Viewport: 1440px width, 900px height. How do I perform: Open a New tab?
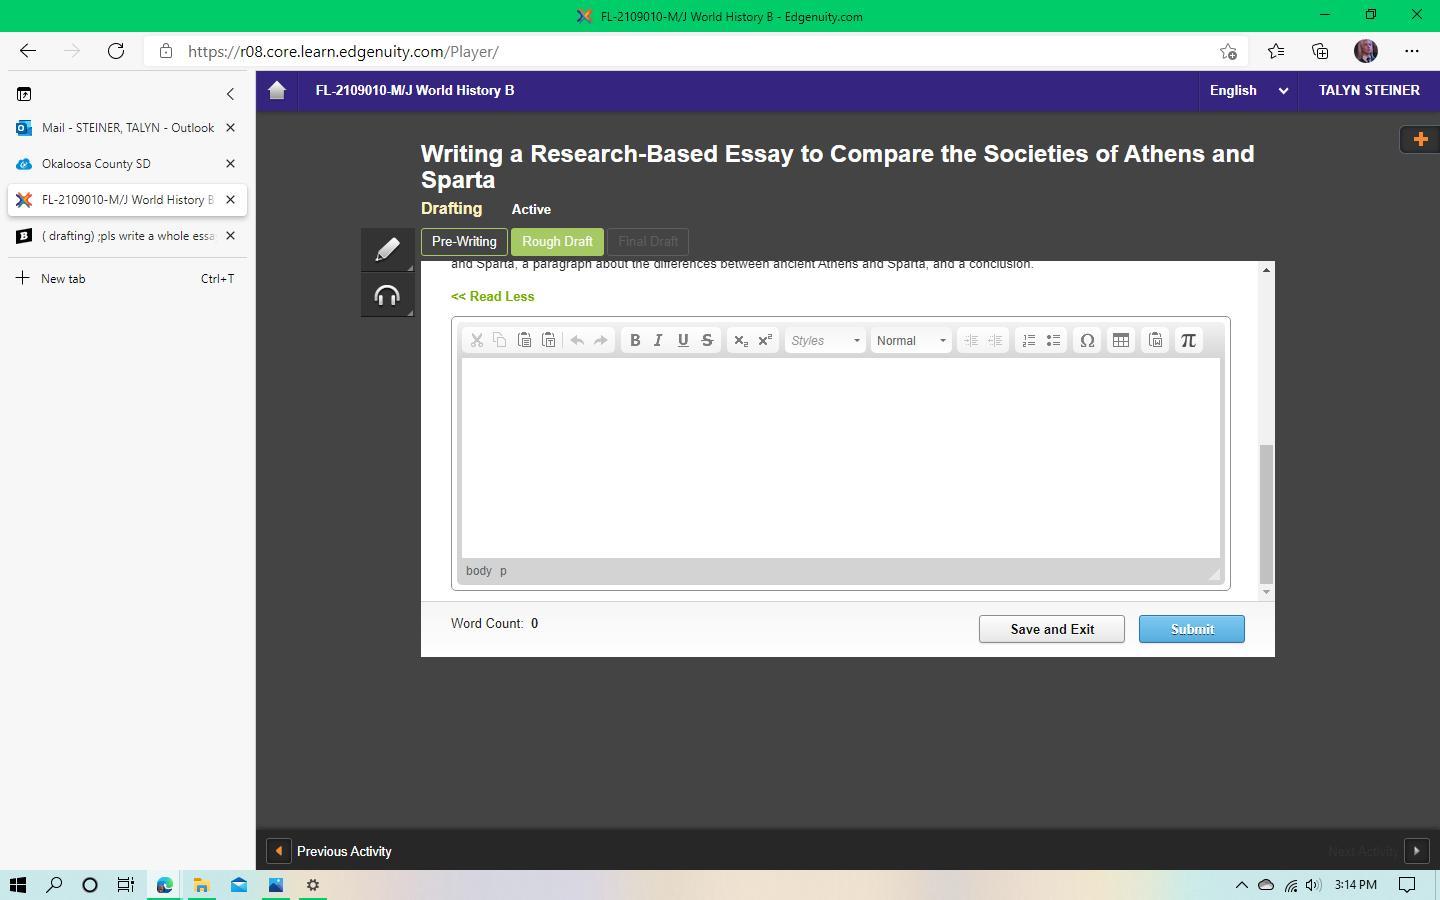click(126, 279)
